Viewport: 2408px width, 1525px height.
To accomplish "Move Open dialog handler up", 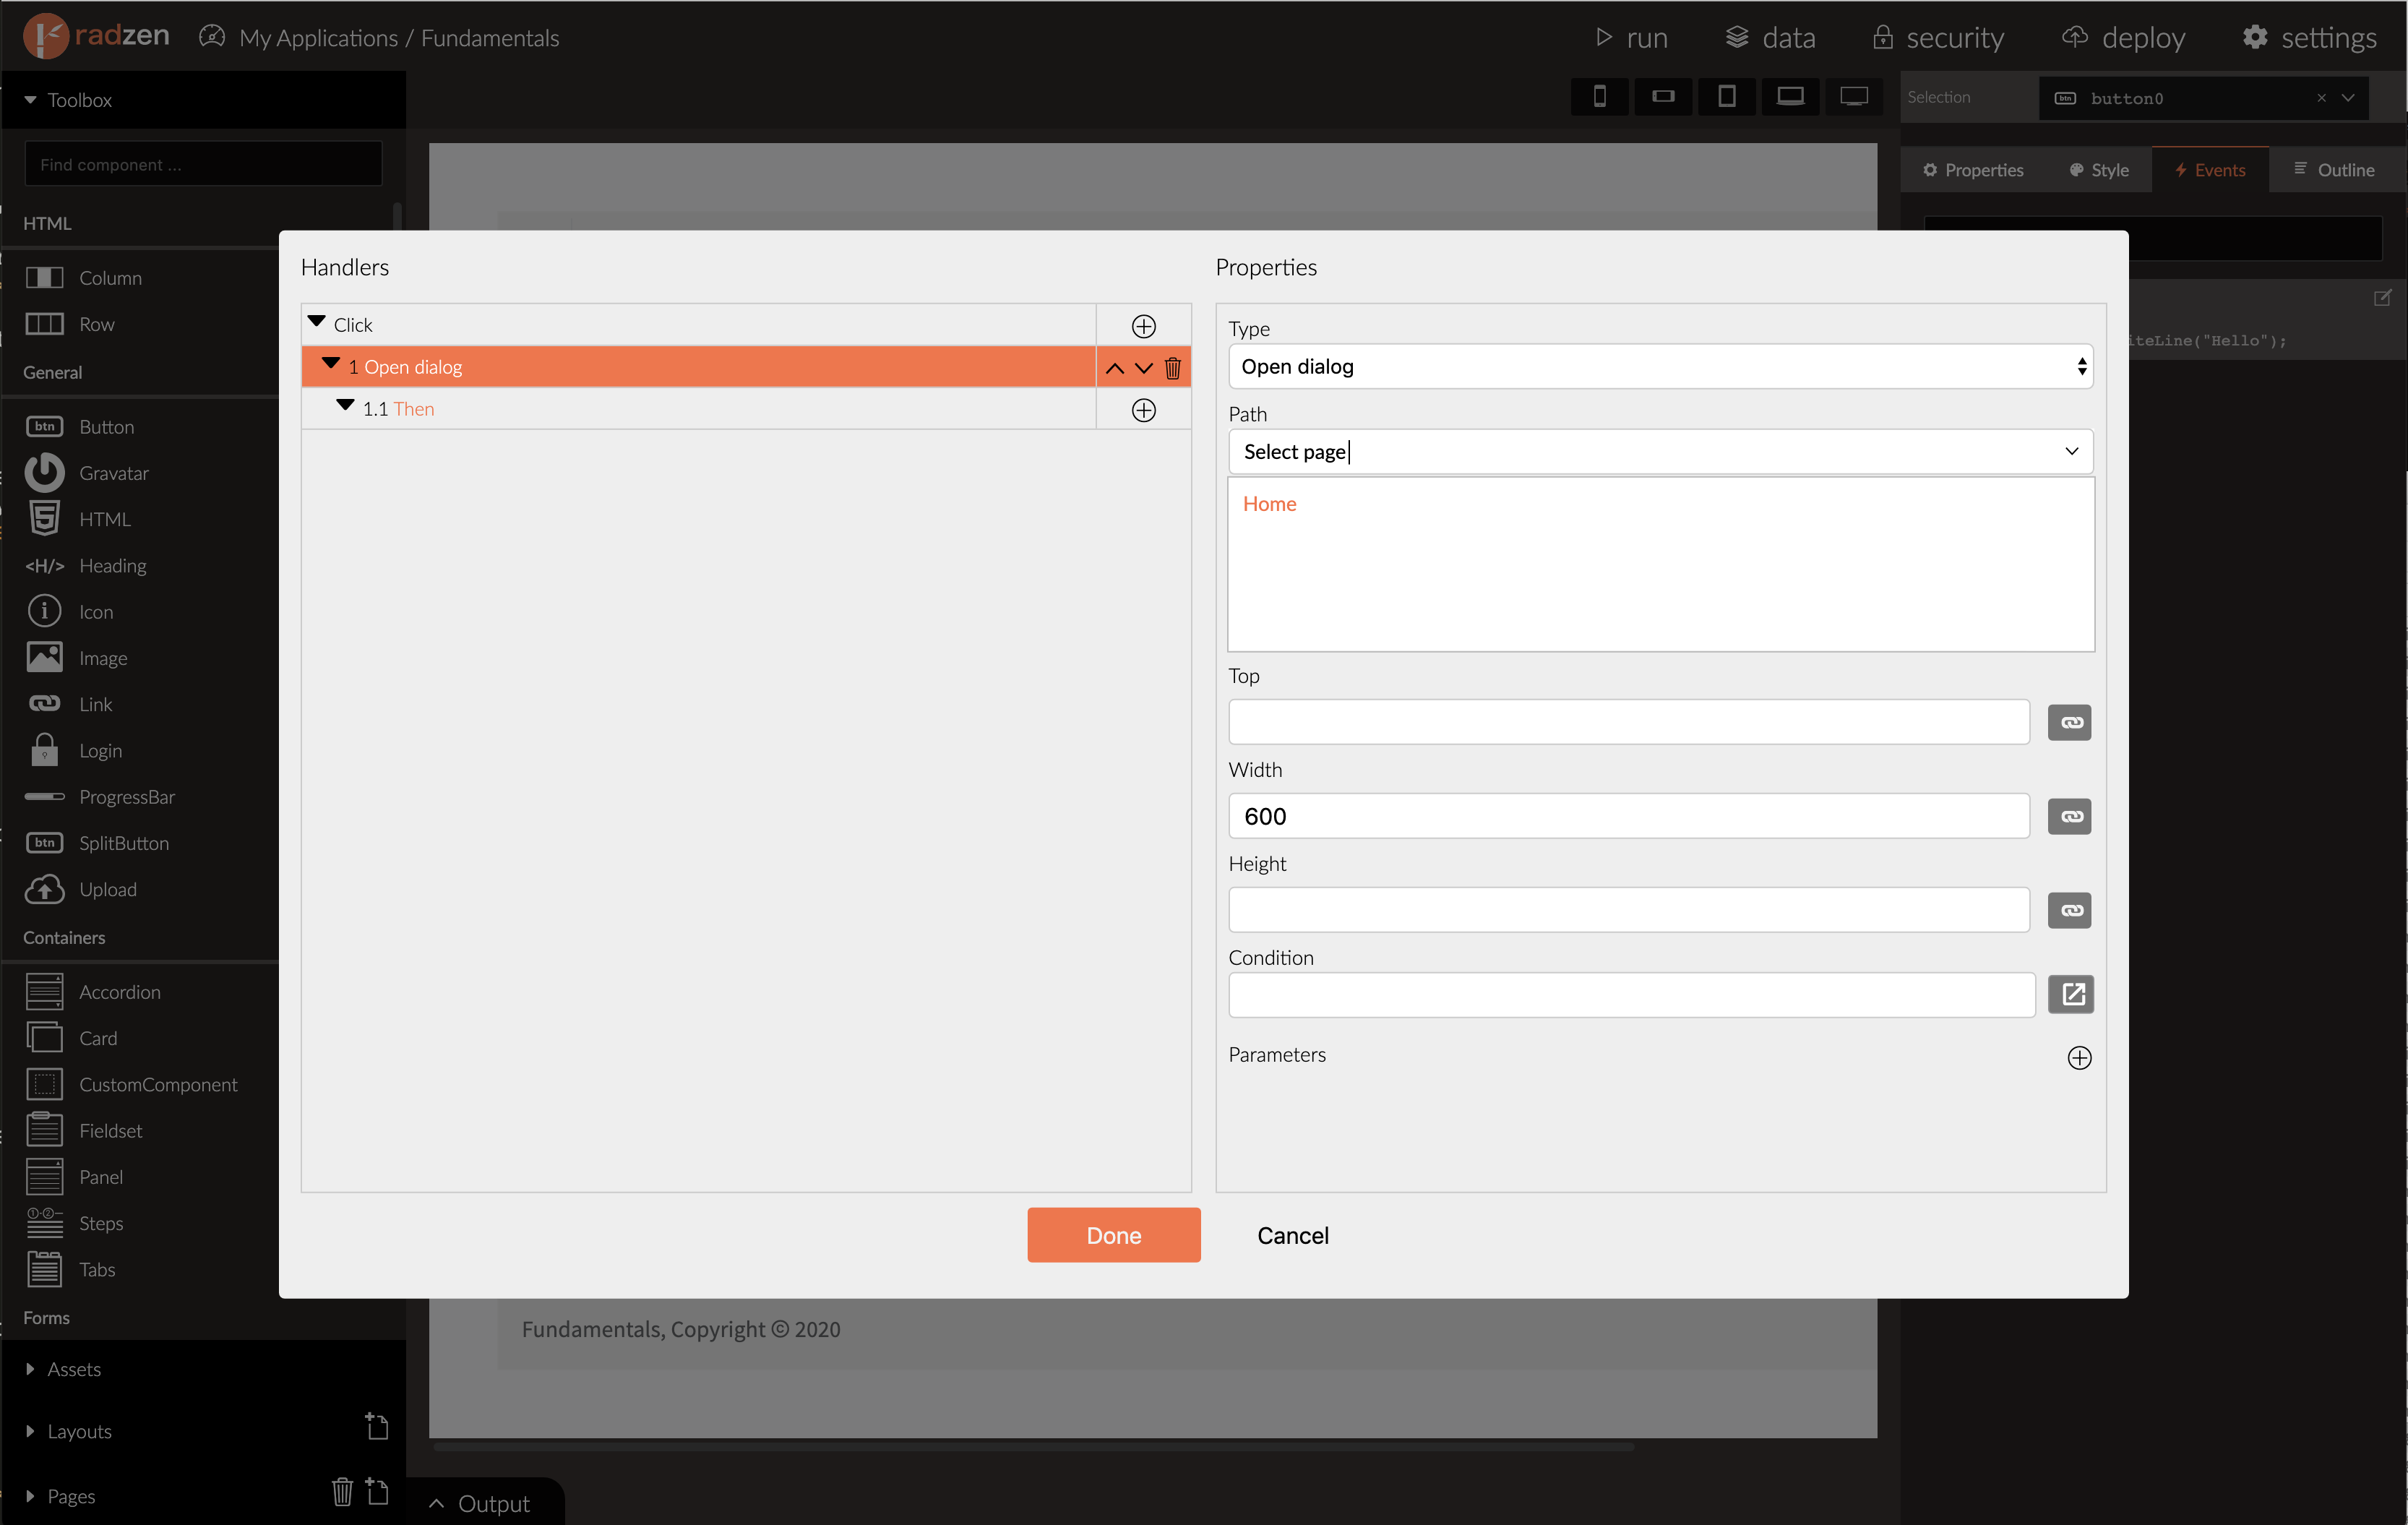I will pyautogui.click(x=1114, y=368).
